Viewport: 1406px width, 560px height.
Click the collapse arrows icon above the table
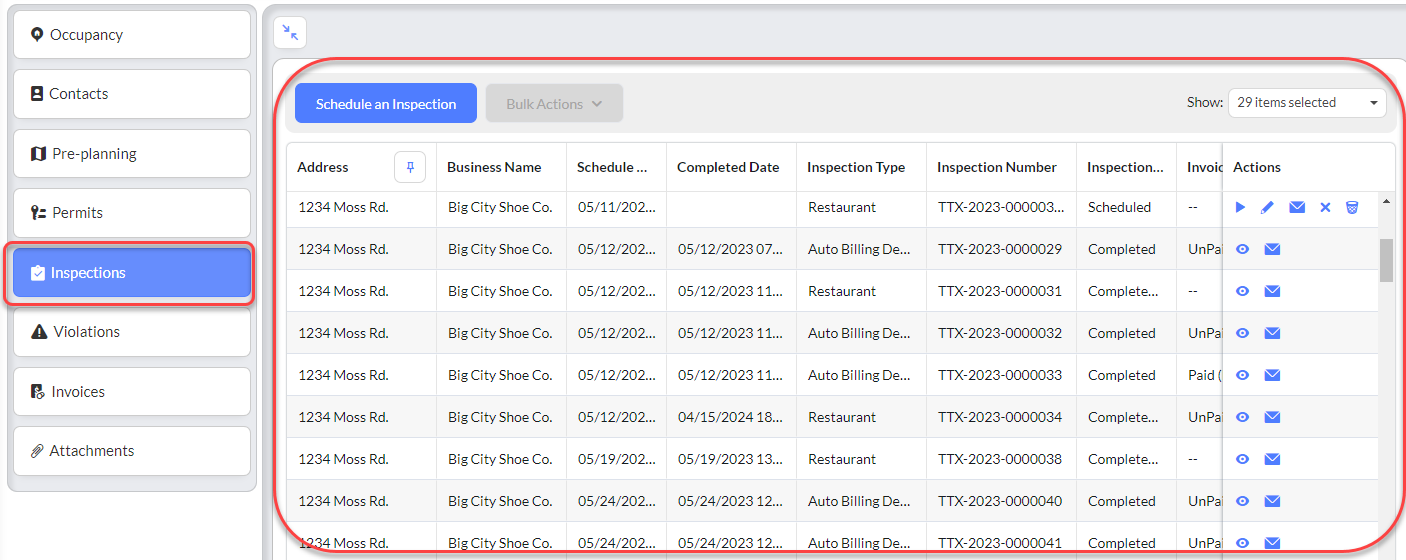pyautogui.click(x=290, y=32)
